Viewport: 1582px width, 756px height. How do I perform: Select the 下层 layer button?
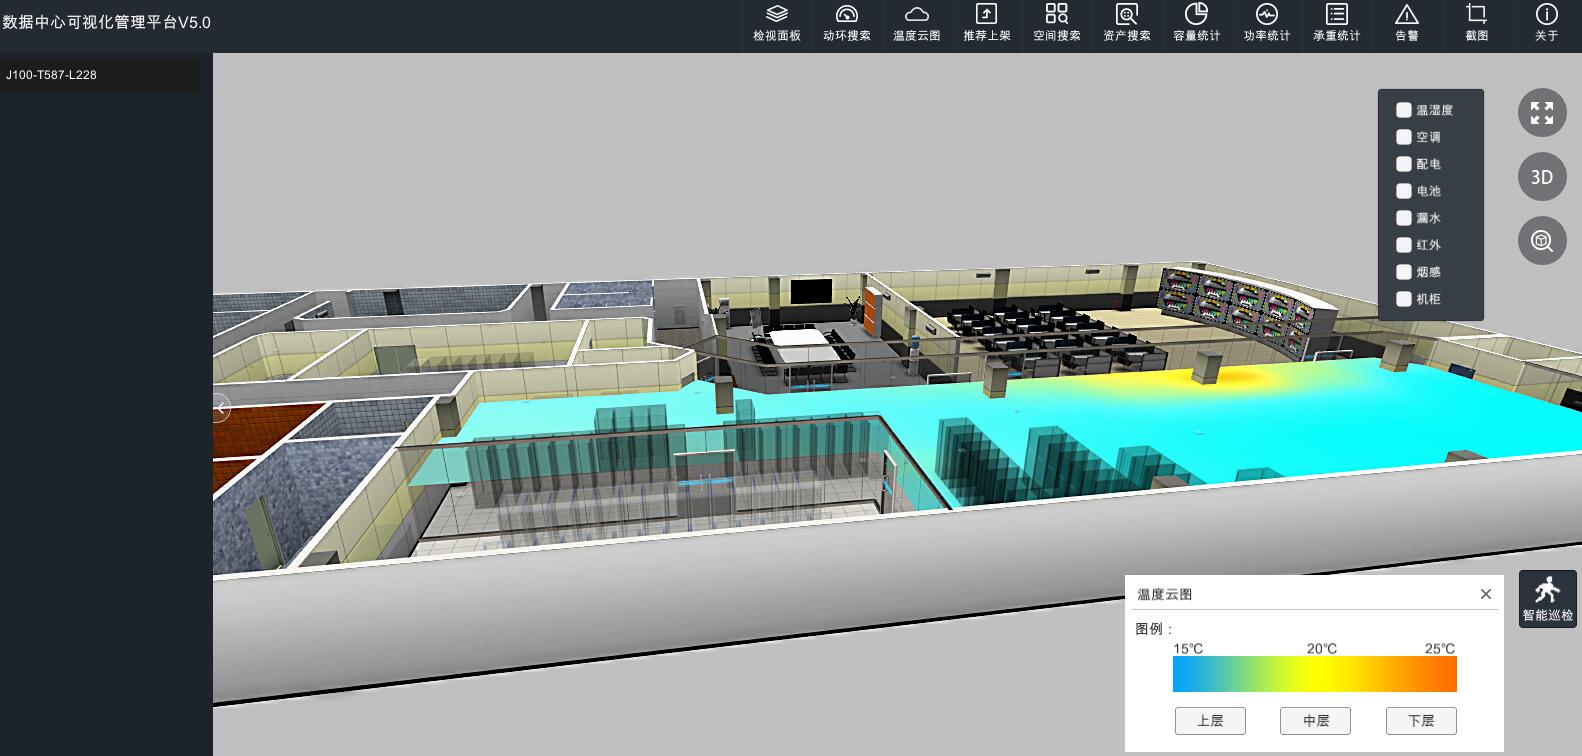pyautogui.click(x=1421, y=721)
